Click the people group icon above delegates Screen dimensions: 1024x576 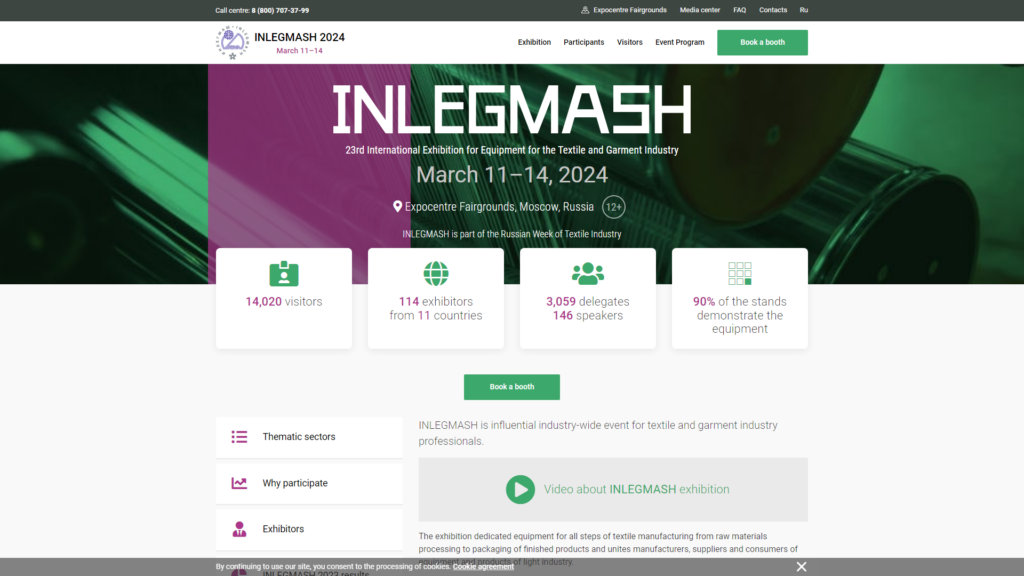(x=588, y=274)
